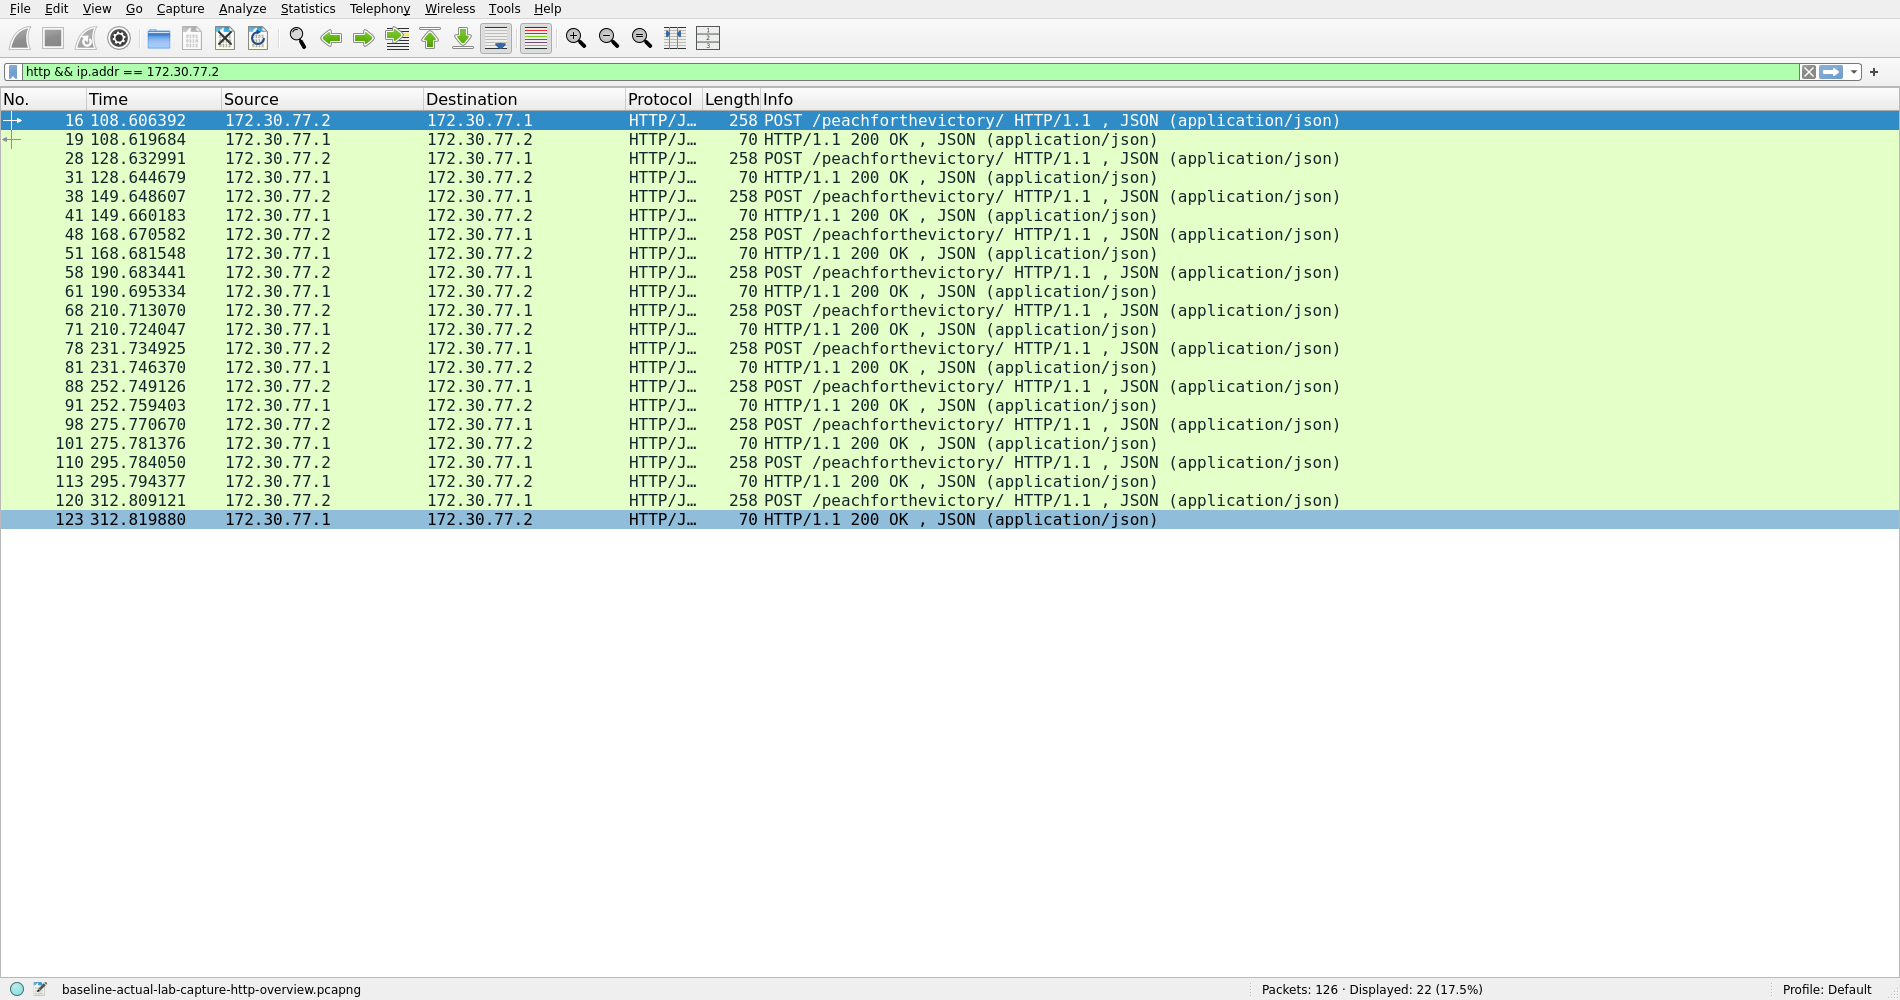
Task: Sort by the Time column header
Action: click(153, 99)
